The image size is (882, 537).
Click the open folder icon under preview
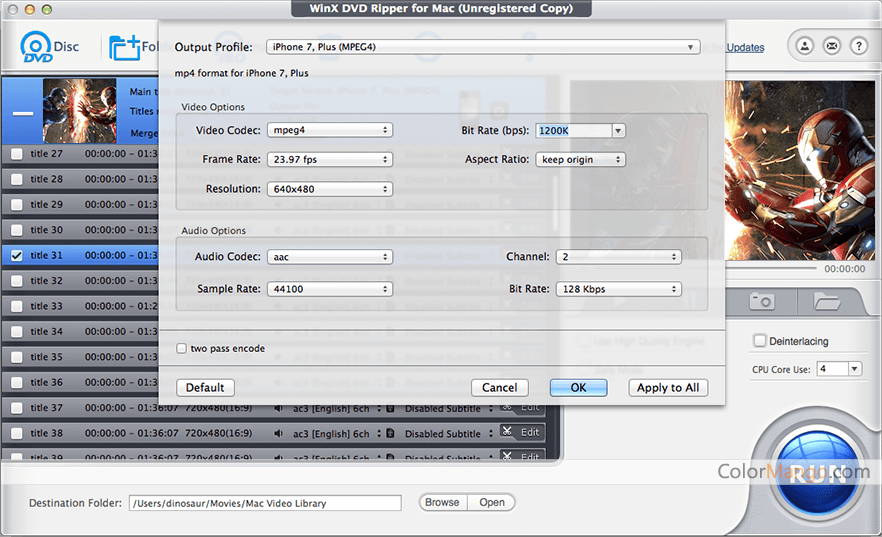(826, 300)
